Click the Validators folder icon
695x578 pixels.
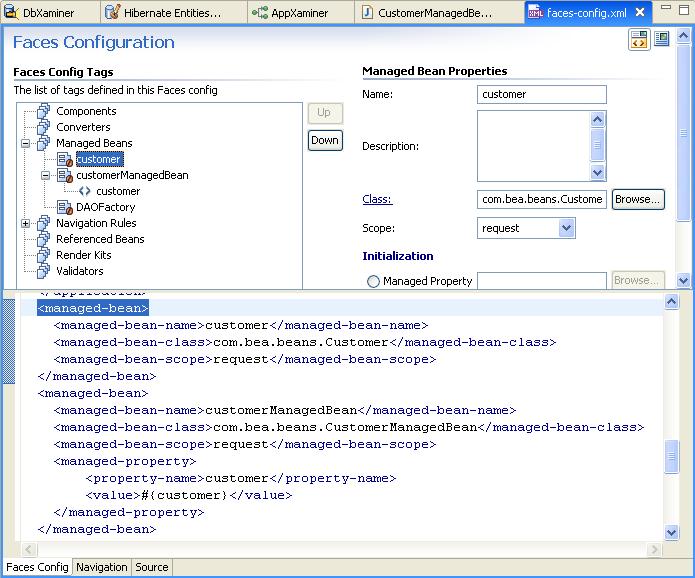pos(43,270)
